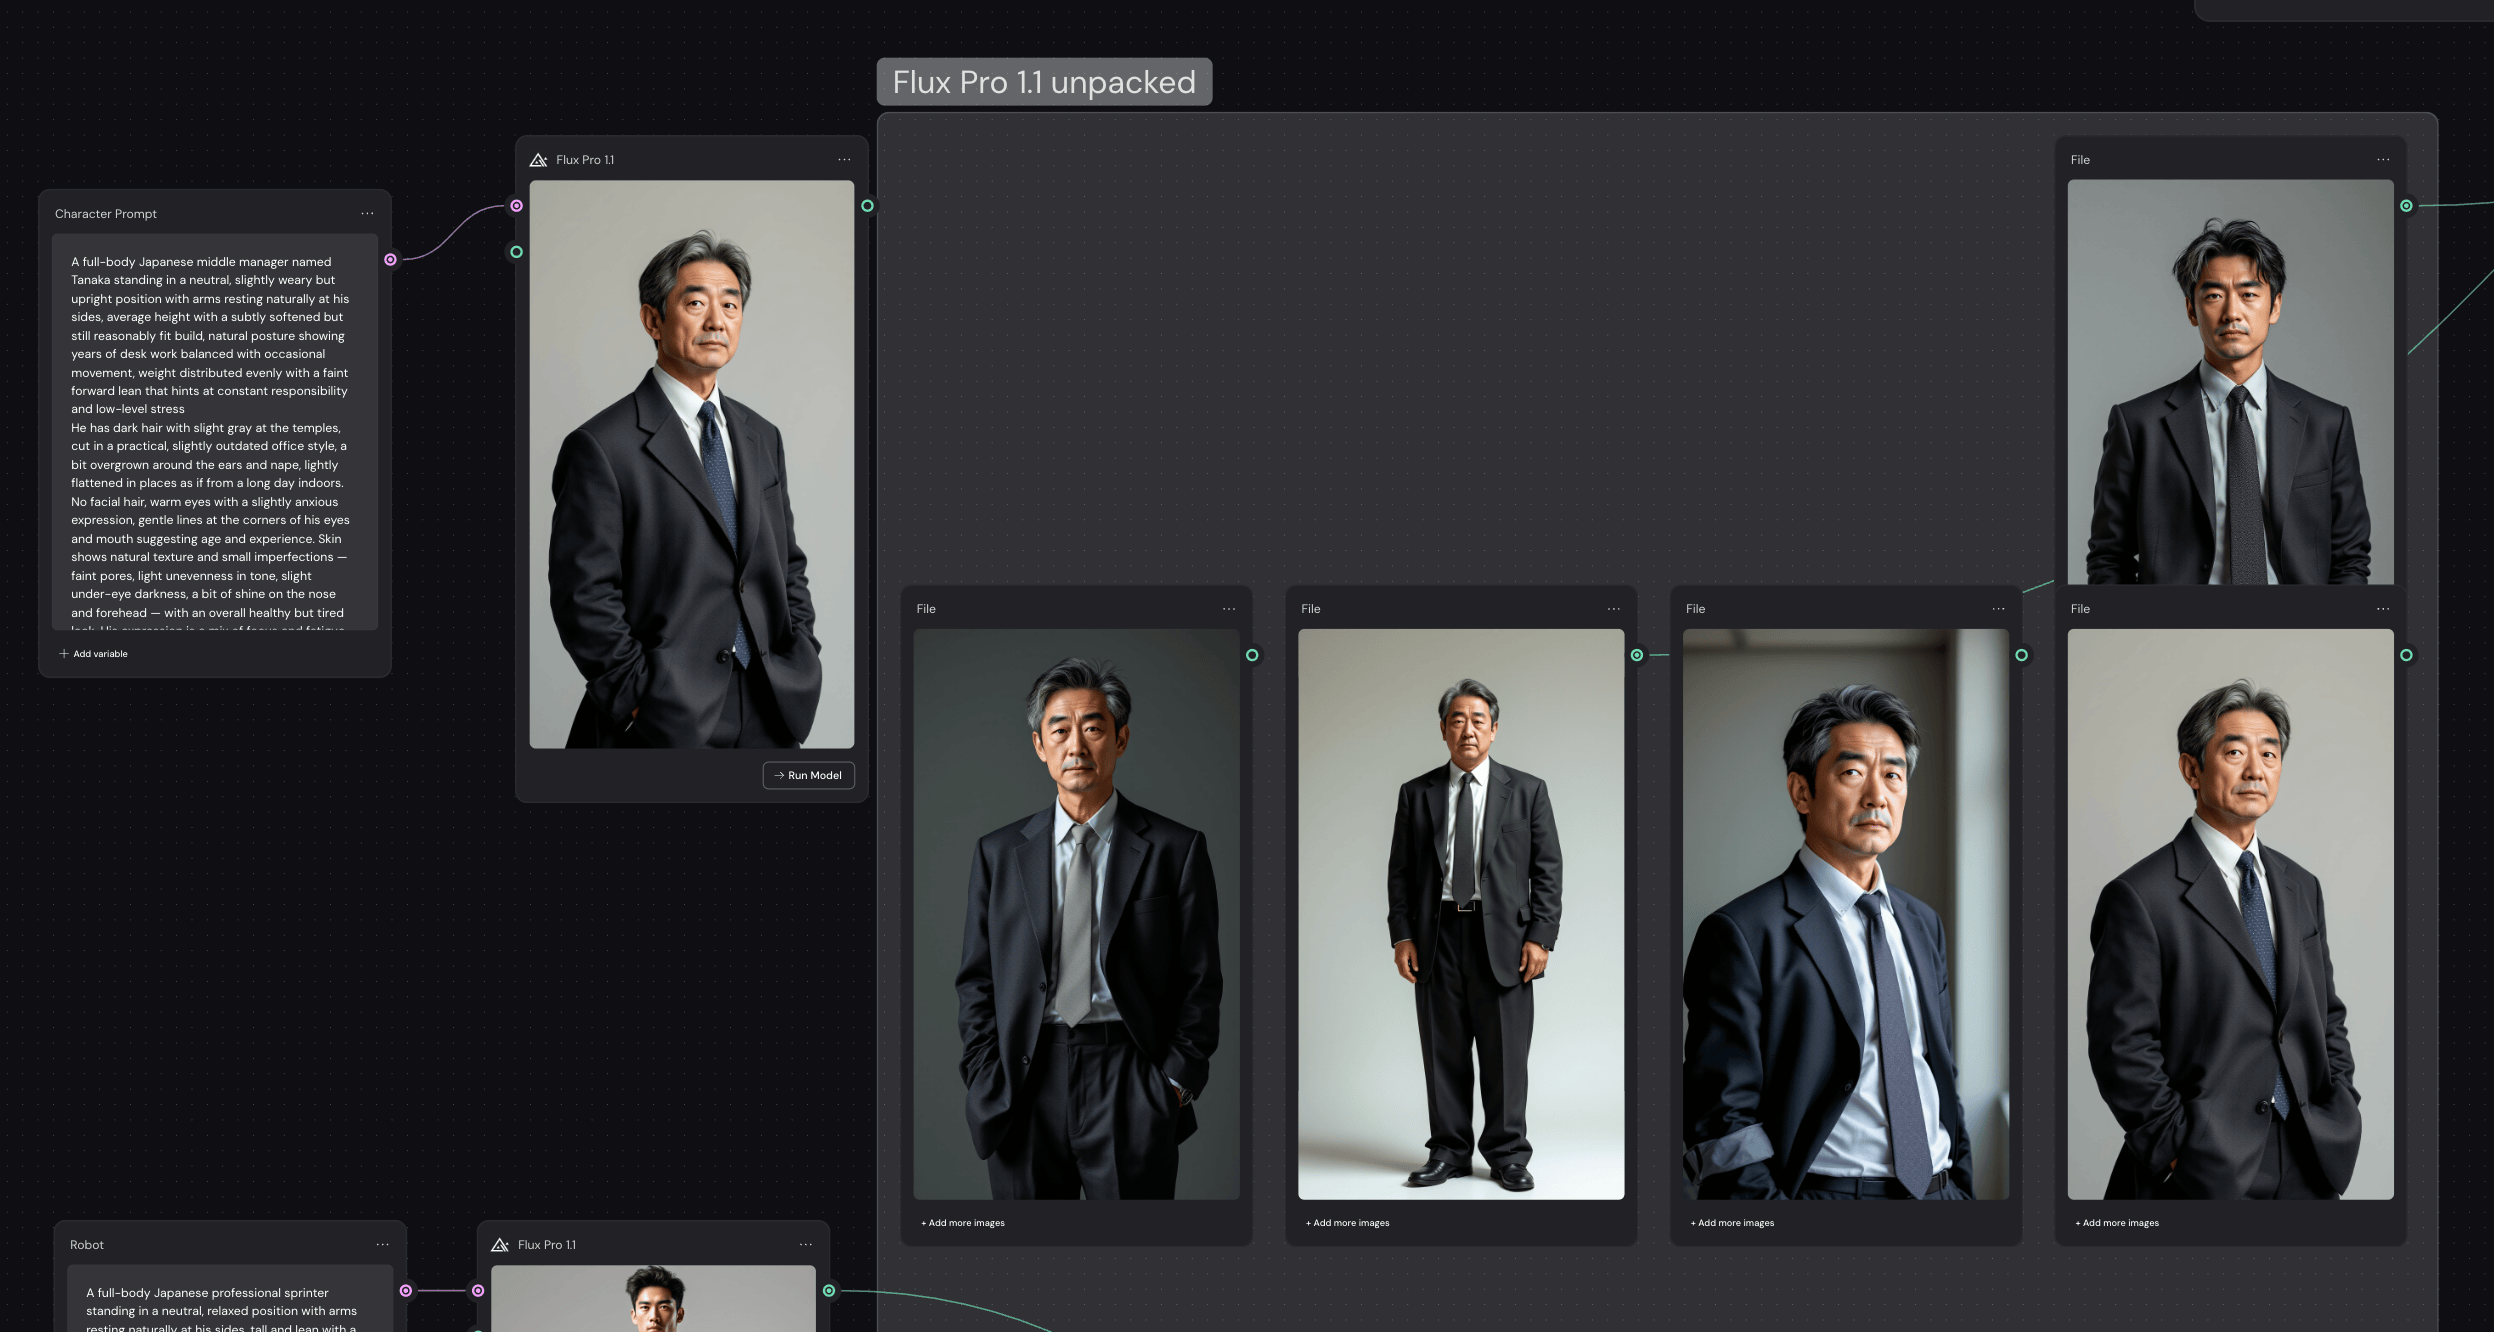Image resolution: width=2494 pixels, height=1332 pixels.
Task: Click the lower 'Flux Pro 1.1' node title text
Action: point(547,1245)
